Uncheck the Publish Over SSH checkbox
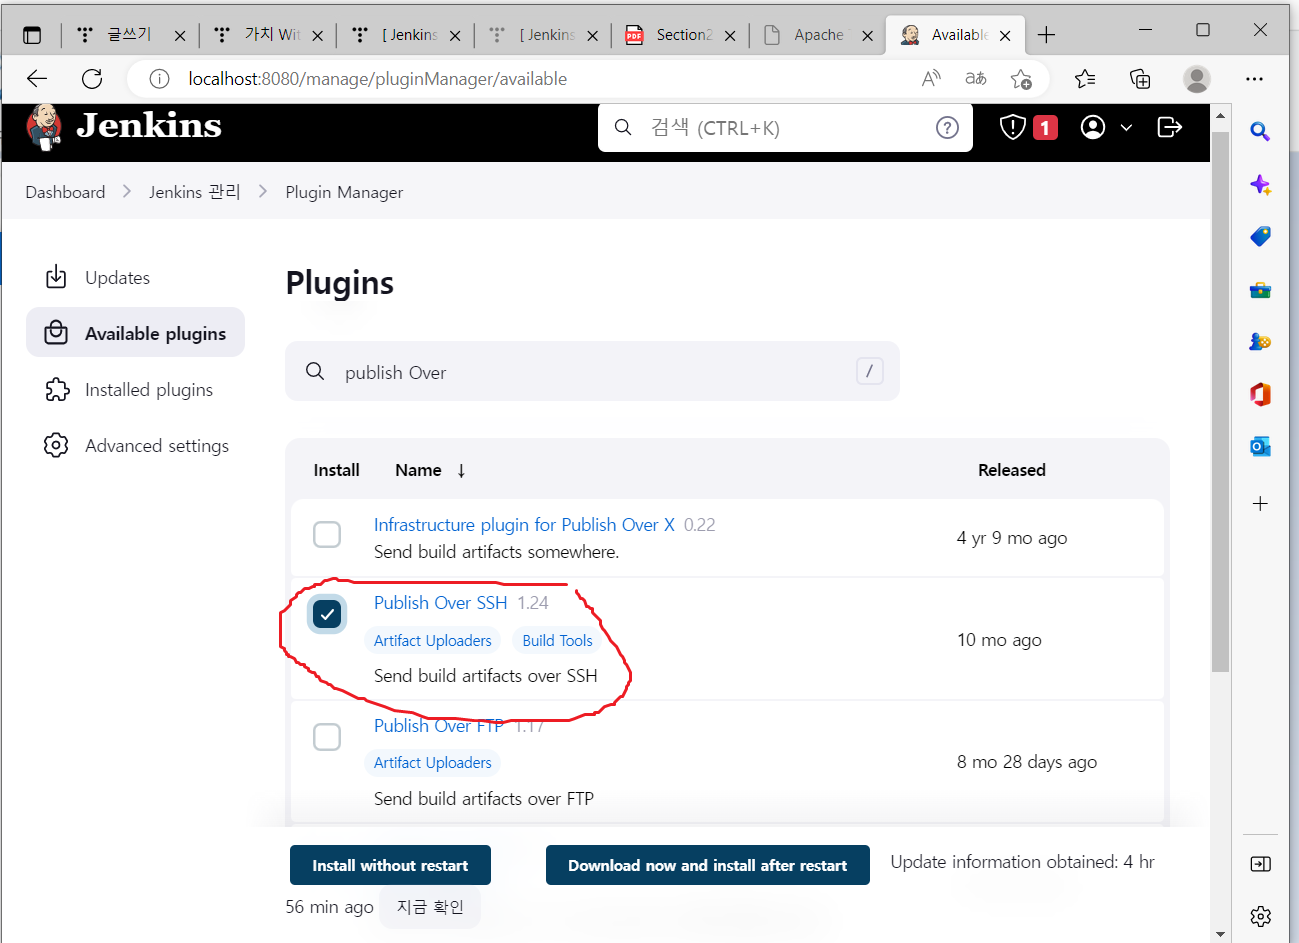 tap(327, 614)
